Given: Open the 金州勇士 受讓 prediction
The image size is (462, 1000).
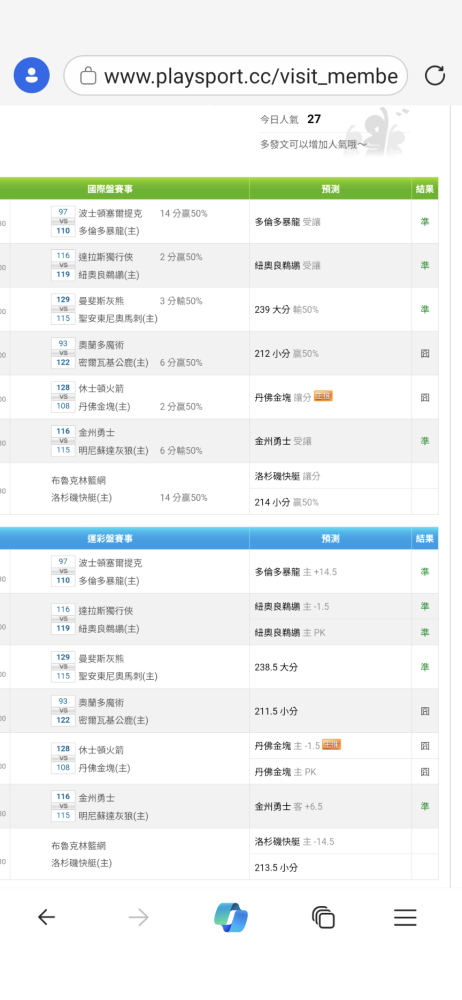Looking at the screenshot, I should (x=283, y=441).
